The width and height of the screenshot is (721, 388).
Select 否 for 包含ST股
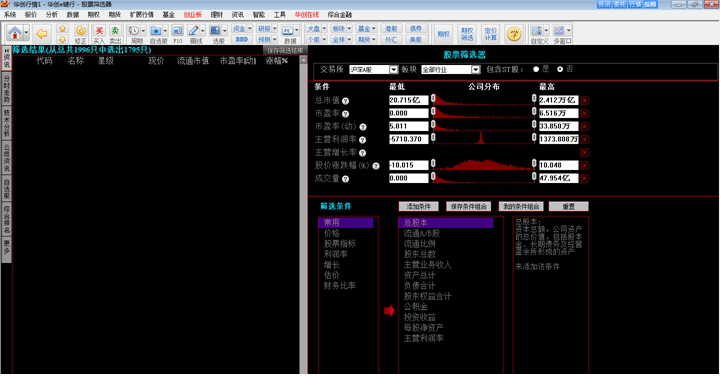click(x=560, y=69)
